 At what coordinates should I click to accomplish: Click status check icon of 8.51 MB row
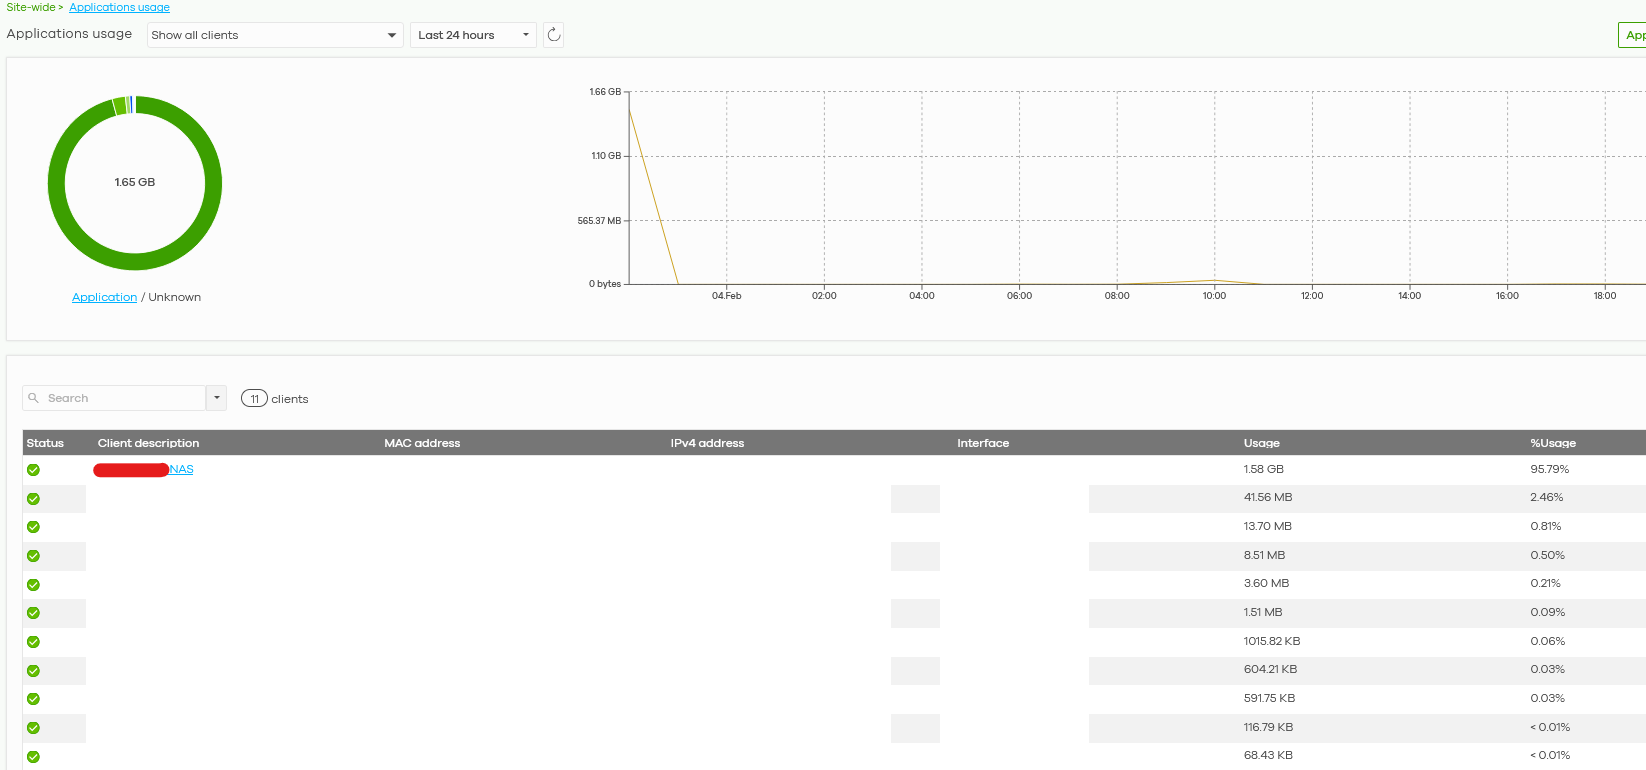(33, 556)
